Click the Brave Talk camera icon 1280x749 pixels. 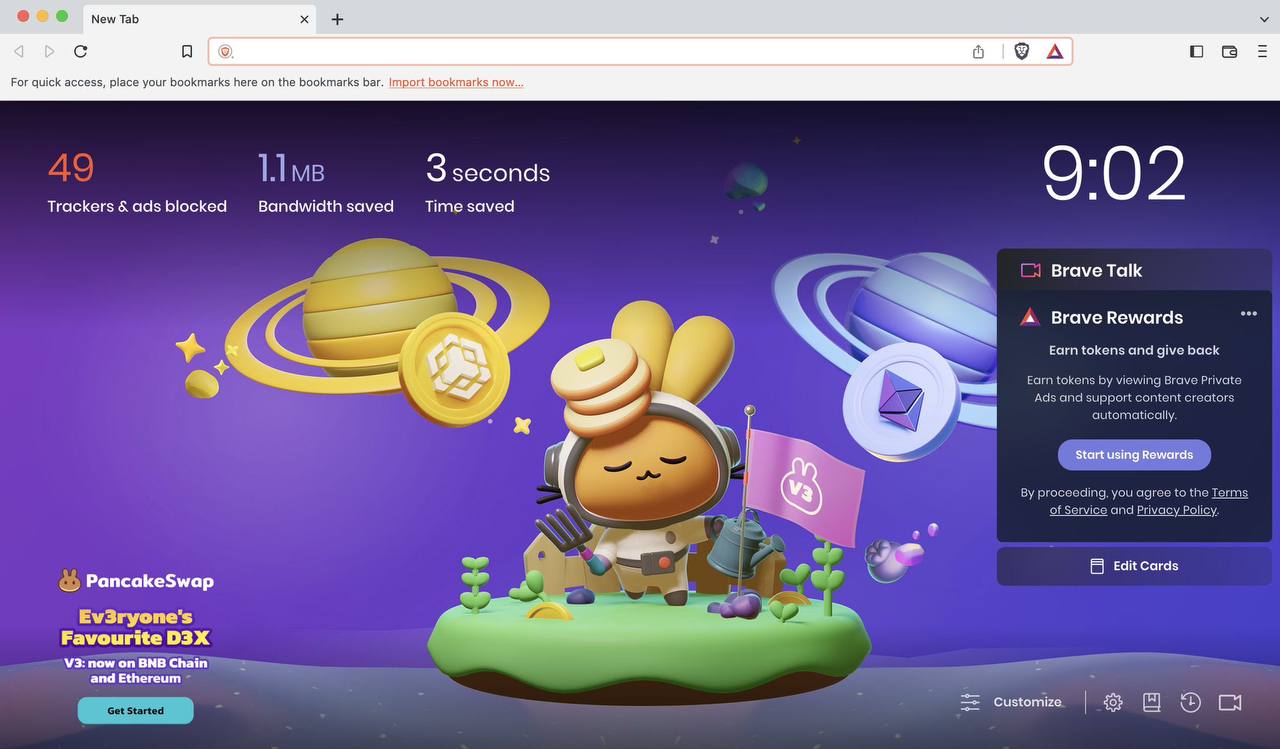click(1031, 270)
